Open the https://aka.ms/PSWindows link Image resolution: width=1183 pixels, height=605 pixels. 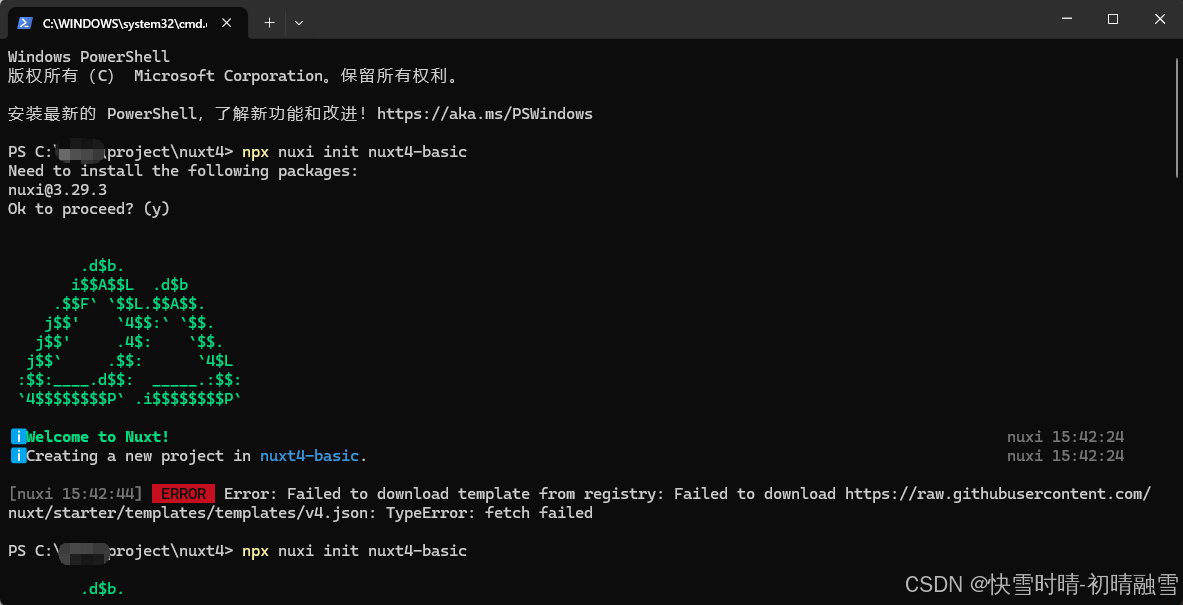click(x=485, y=113)
